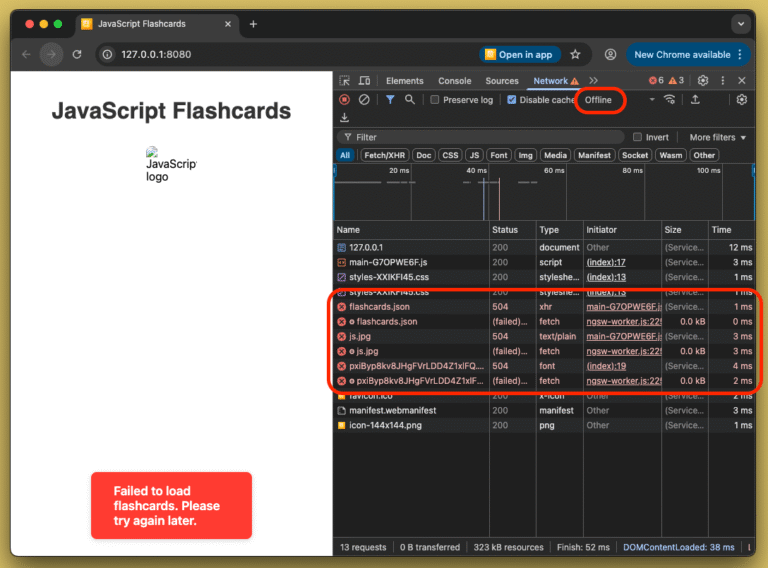
Task: Close the DevTools panel
Action: pos(742,80)
